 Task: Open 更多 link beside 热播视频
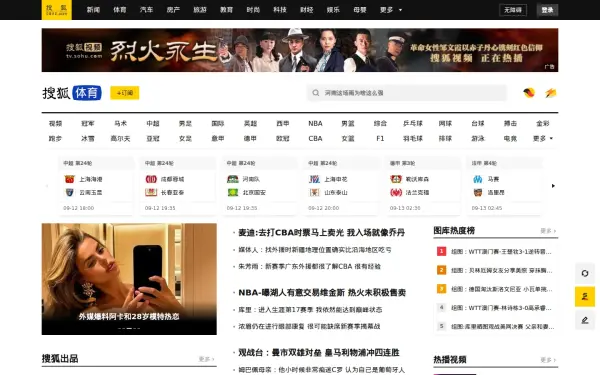click(548, 360)
